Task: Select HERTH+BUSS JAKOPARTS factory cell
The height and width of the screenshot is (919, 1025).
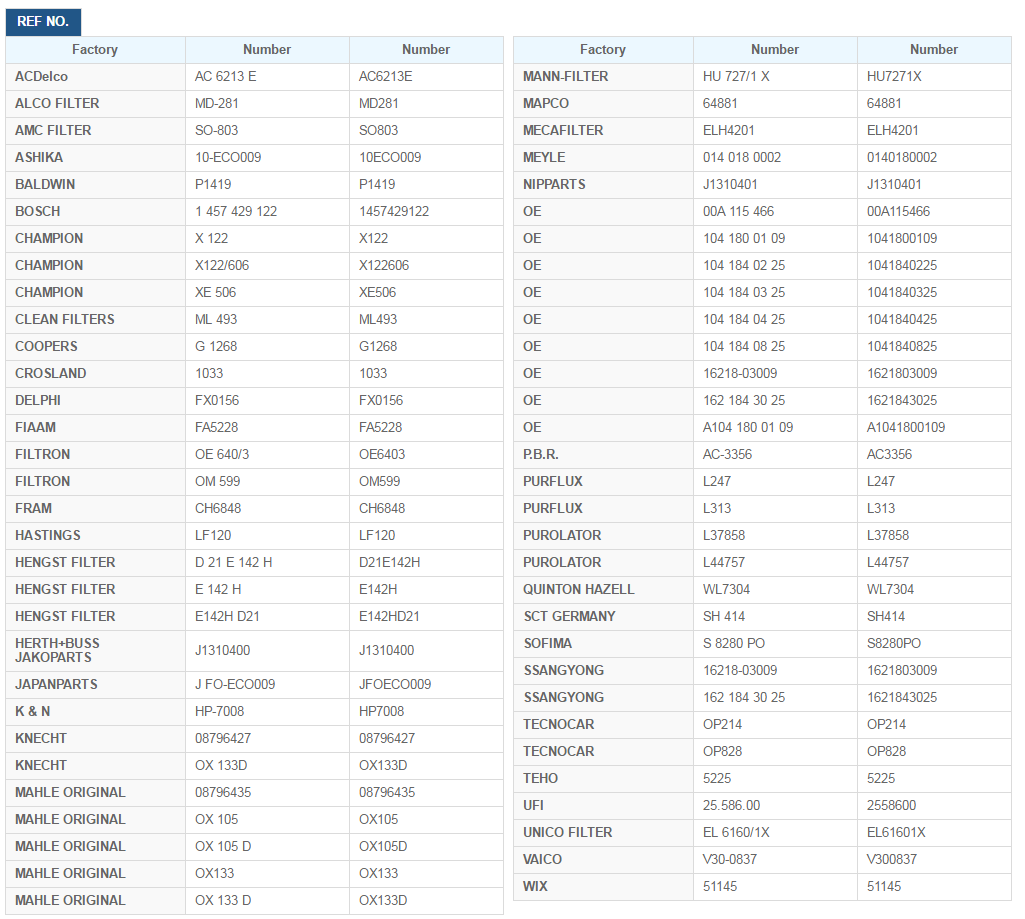Action: click(x=95, y=650)
